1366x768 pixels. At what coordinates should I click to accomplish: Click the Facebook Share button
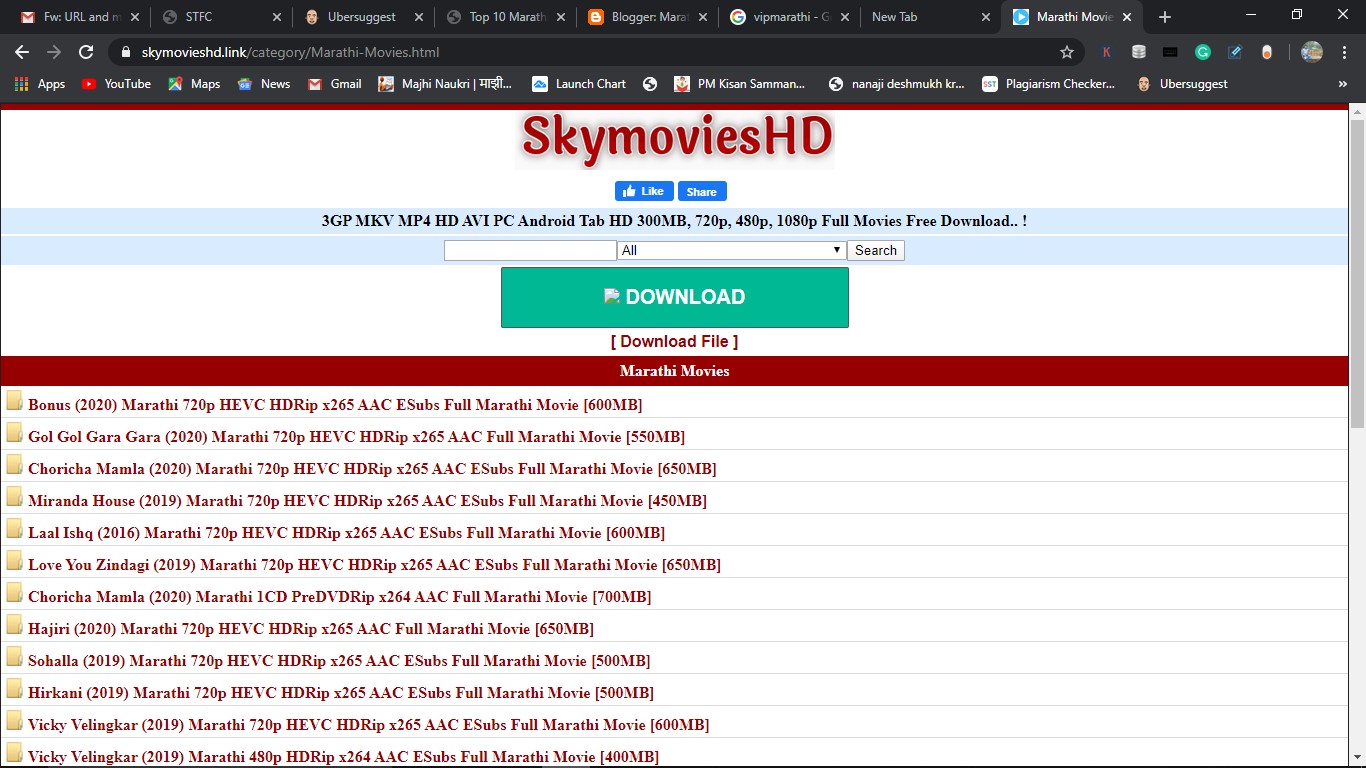point(702,191)
